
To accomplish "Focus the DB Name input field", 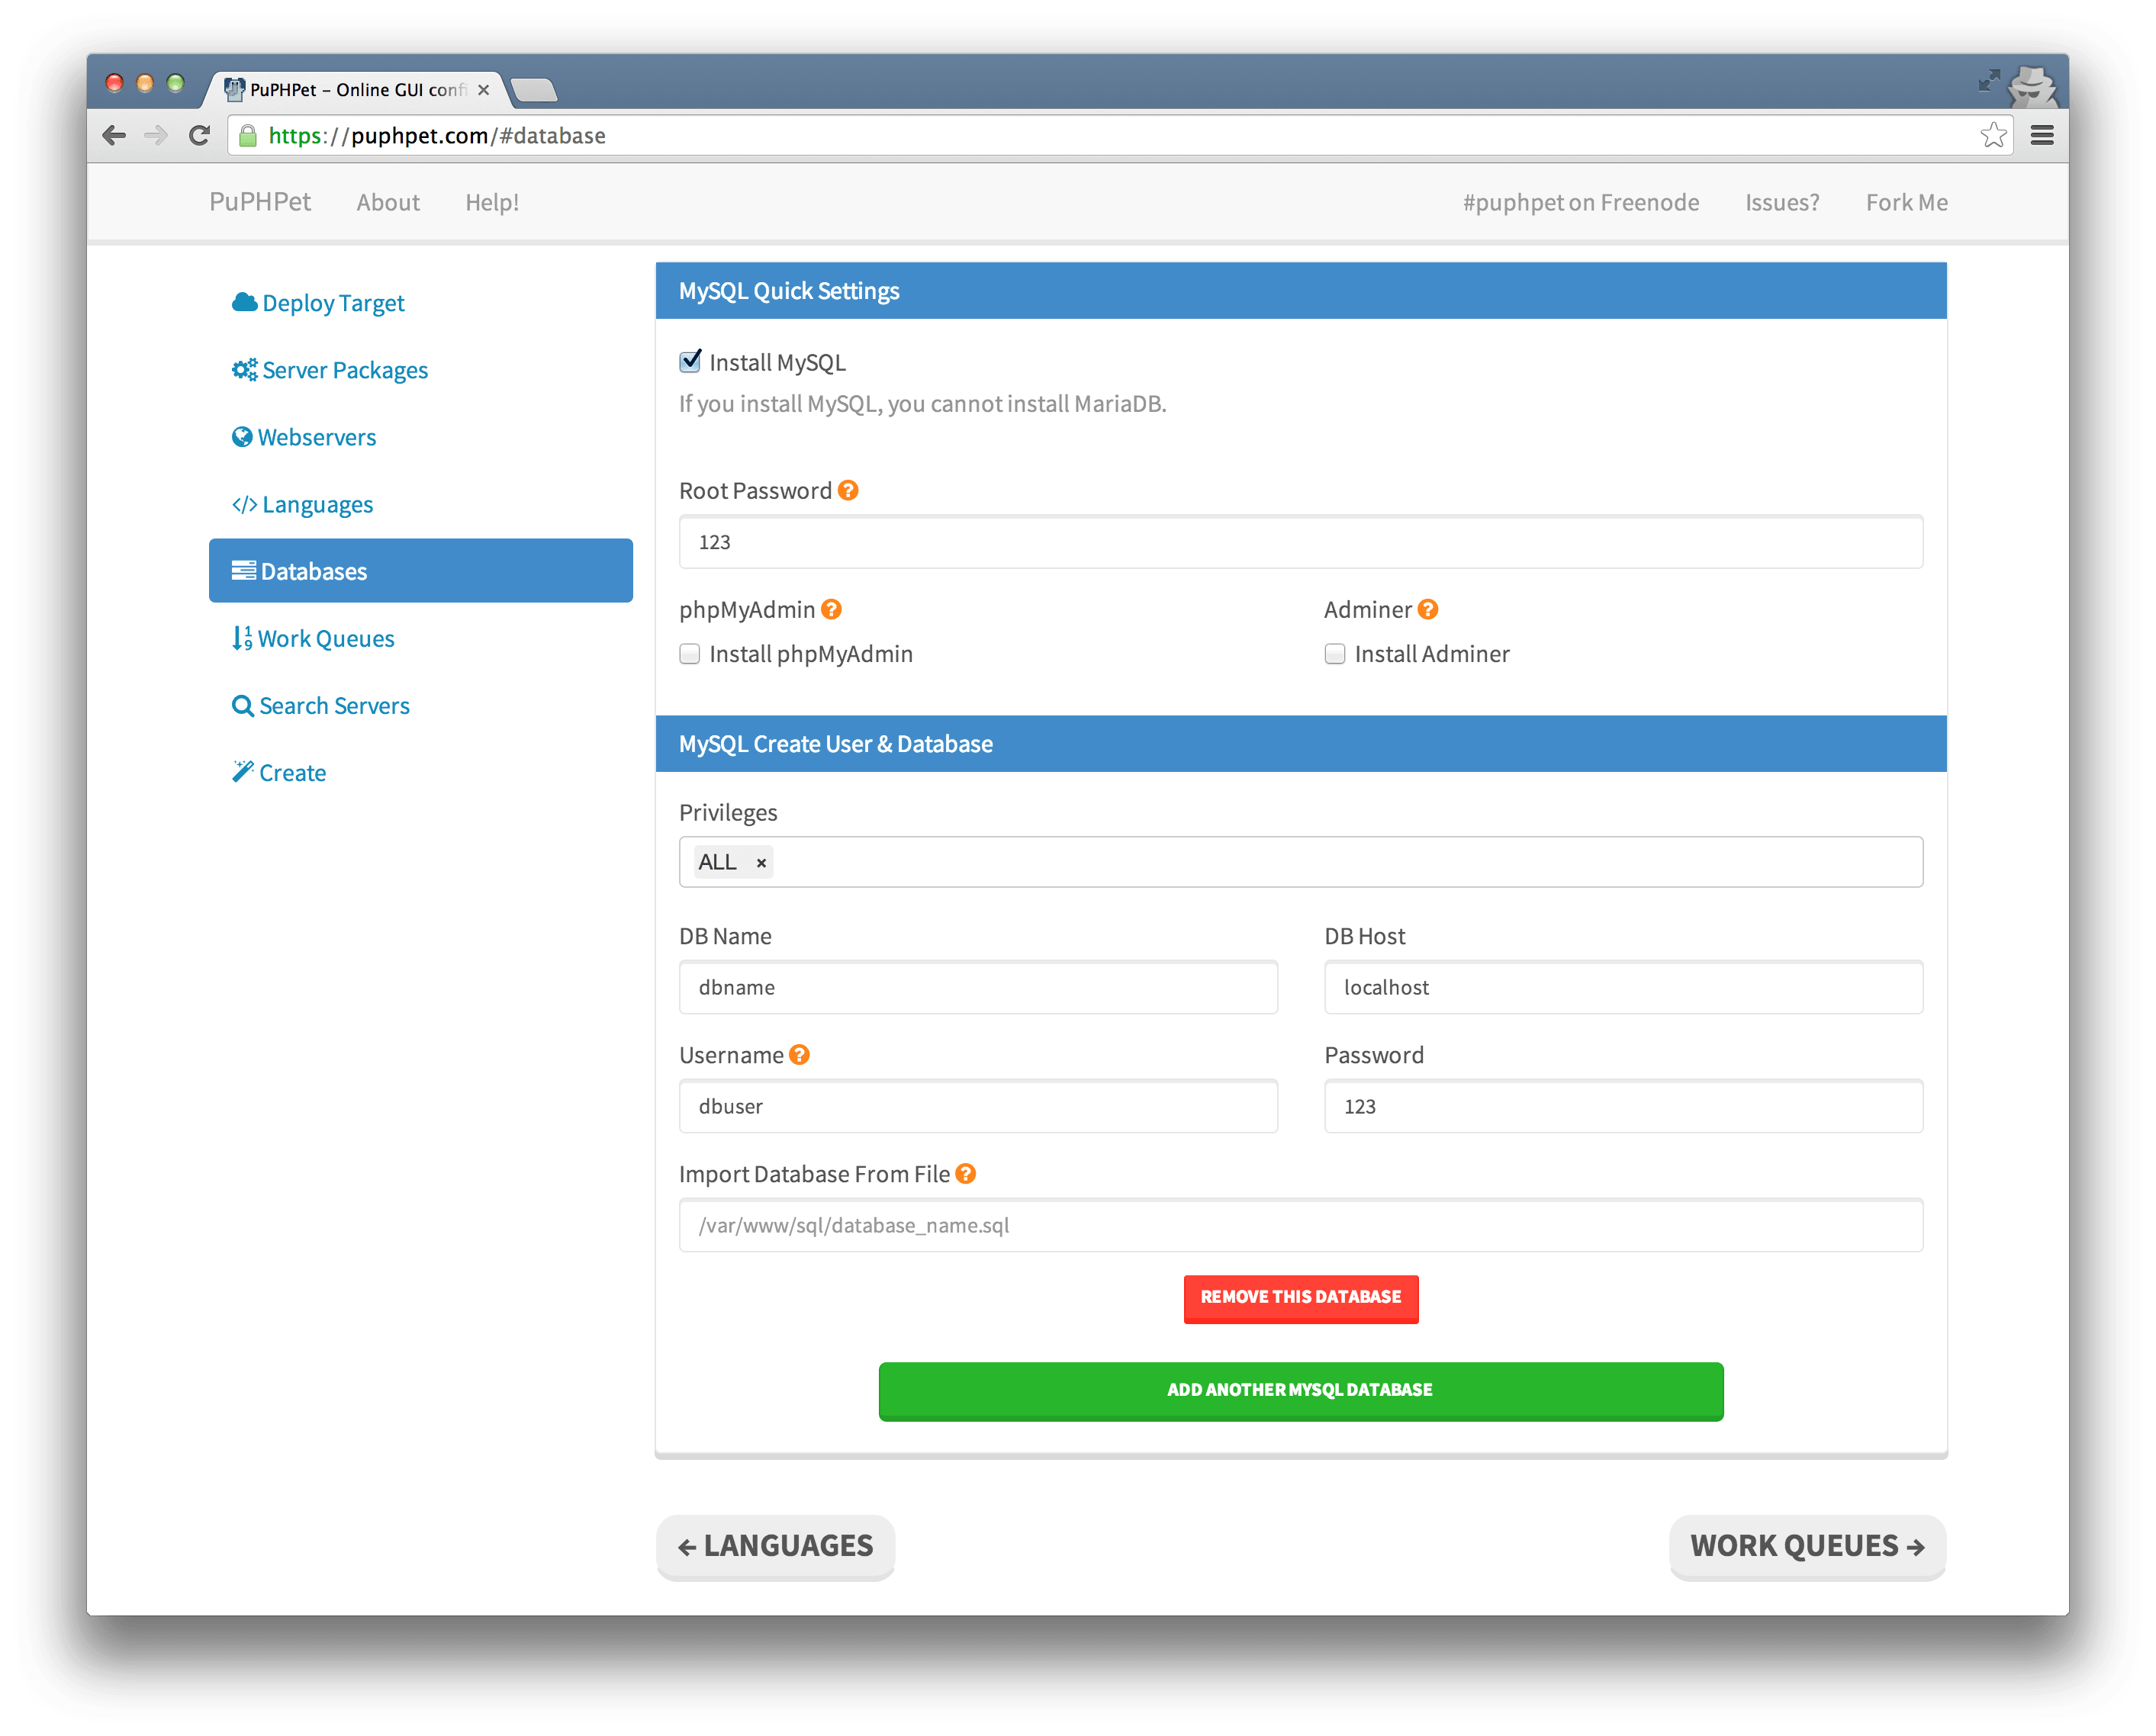I will coord(977,988).
